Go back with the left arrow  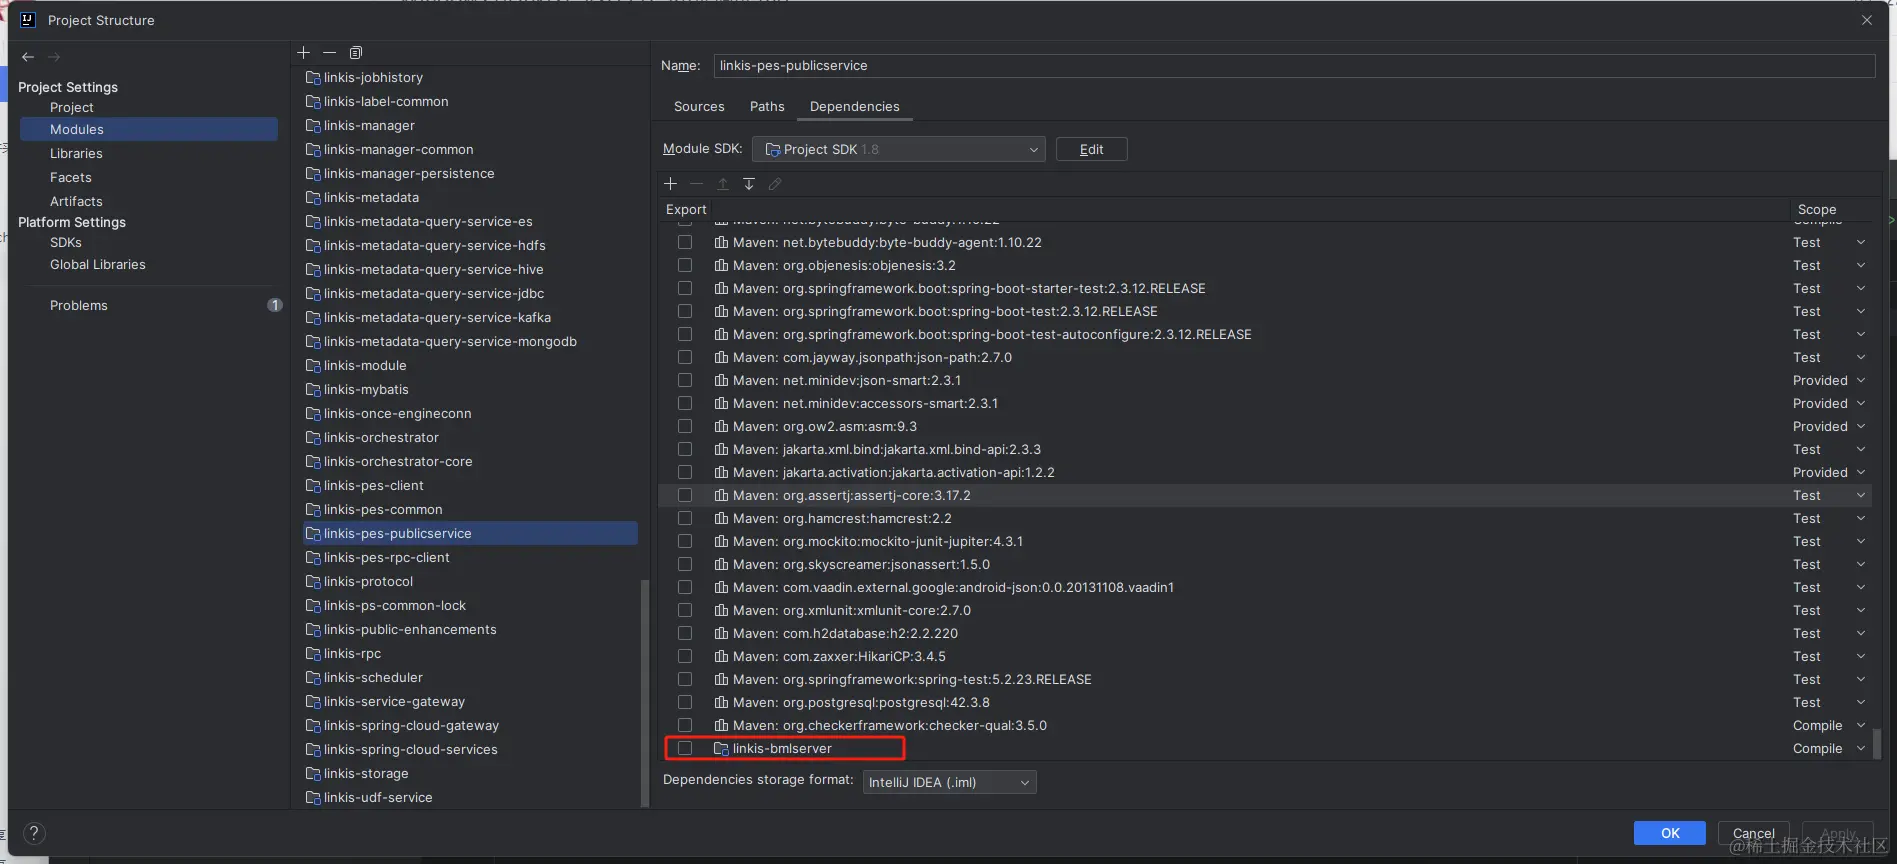[x=28, y=57]
